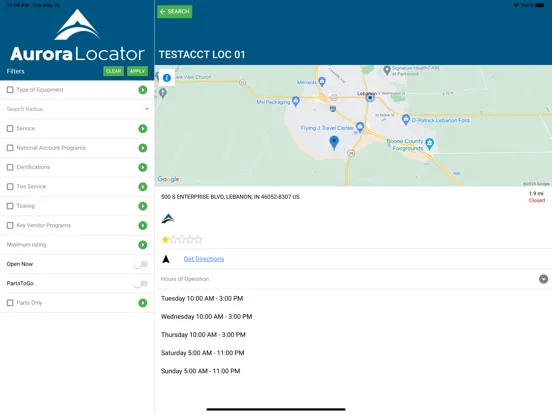Check the Certifications checkbox

point(10,167)
